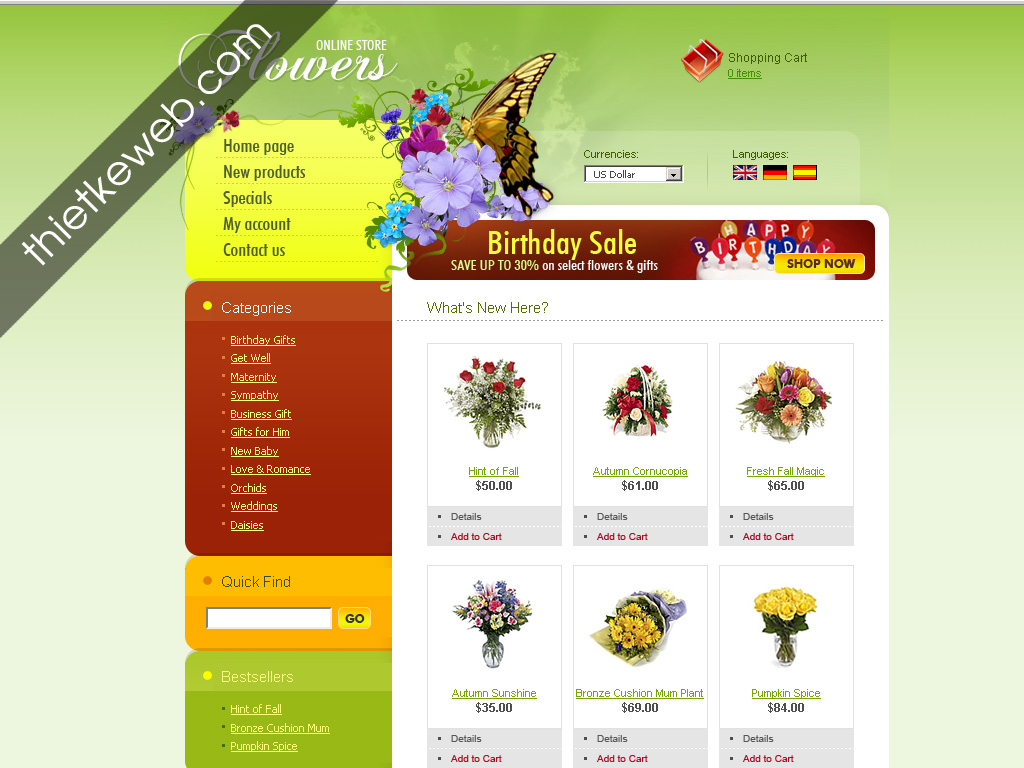Viewport: 1024px width, 768px height.
Task: Click the Shop Now banner button
Action: coord(820,263)
